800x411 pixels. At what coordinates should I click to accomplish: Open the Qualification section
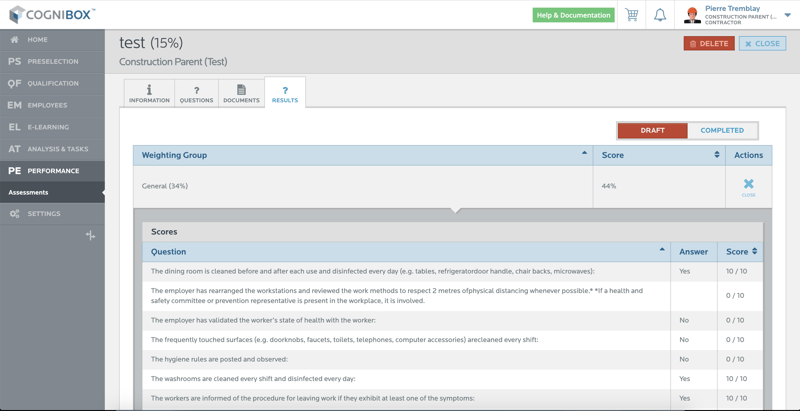[x=52, y=84]
